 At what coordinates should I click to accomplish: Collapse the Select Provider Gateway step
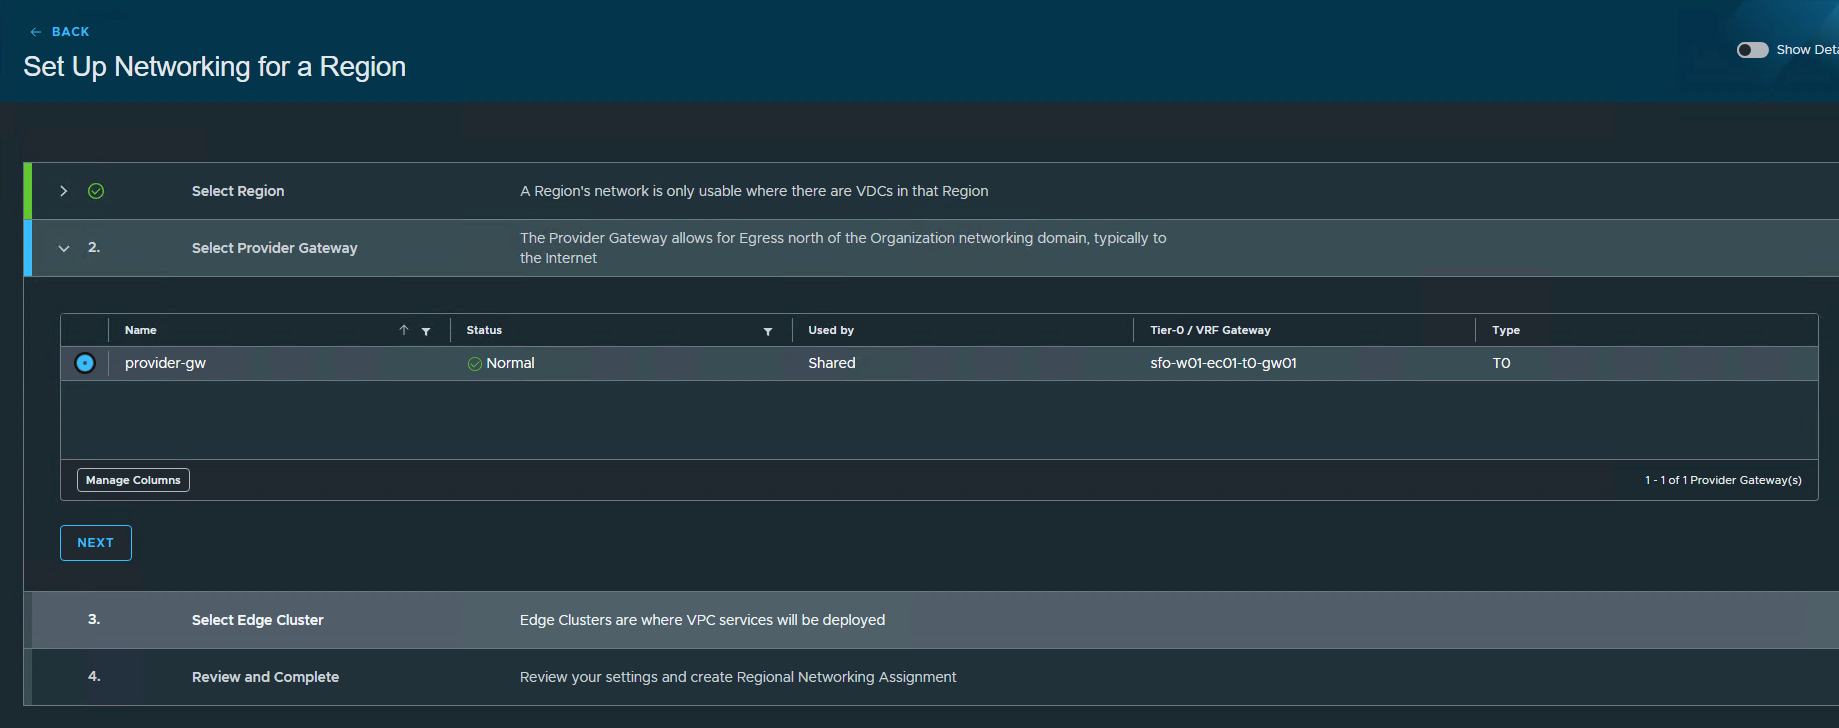click(x=64, y=248)
